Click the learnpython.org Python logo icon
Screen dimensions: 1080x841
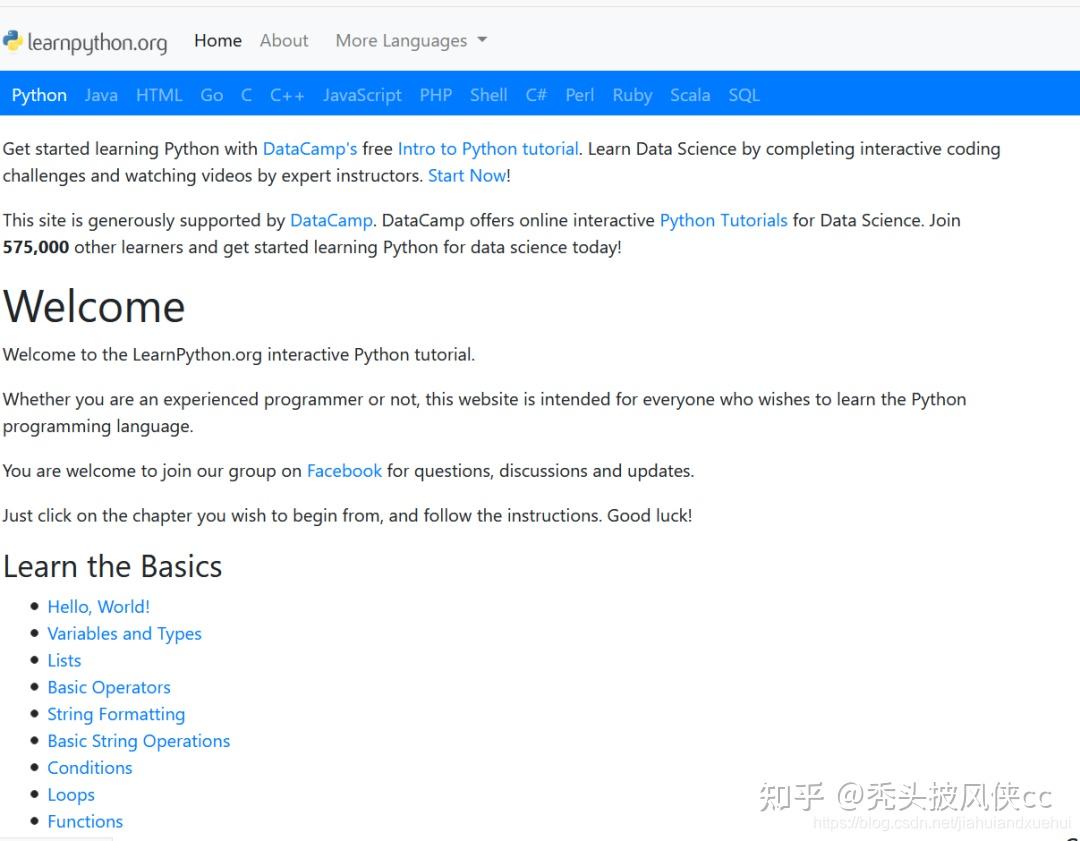pyautogui.click(x=14, y=41)
